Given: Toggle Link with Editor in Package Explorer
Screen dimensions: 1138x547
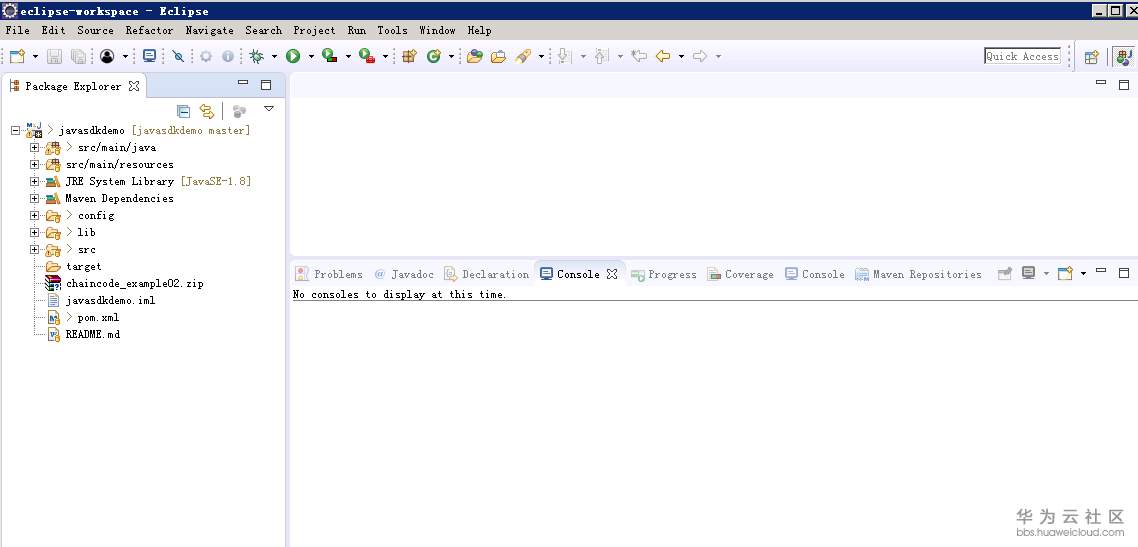Looking at the screenshot, I should [x=208, y=111].
